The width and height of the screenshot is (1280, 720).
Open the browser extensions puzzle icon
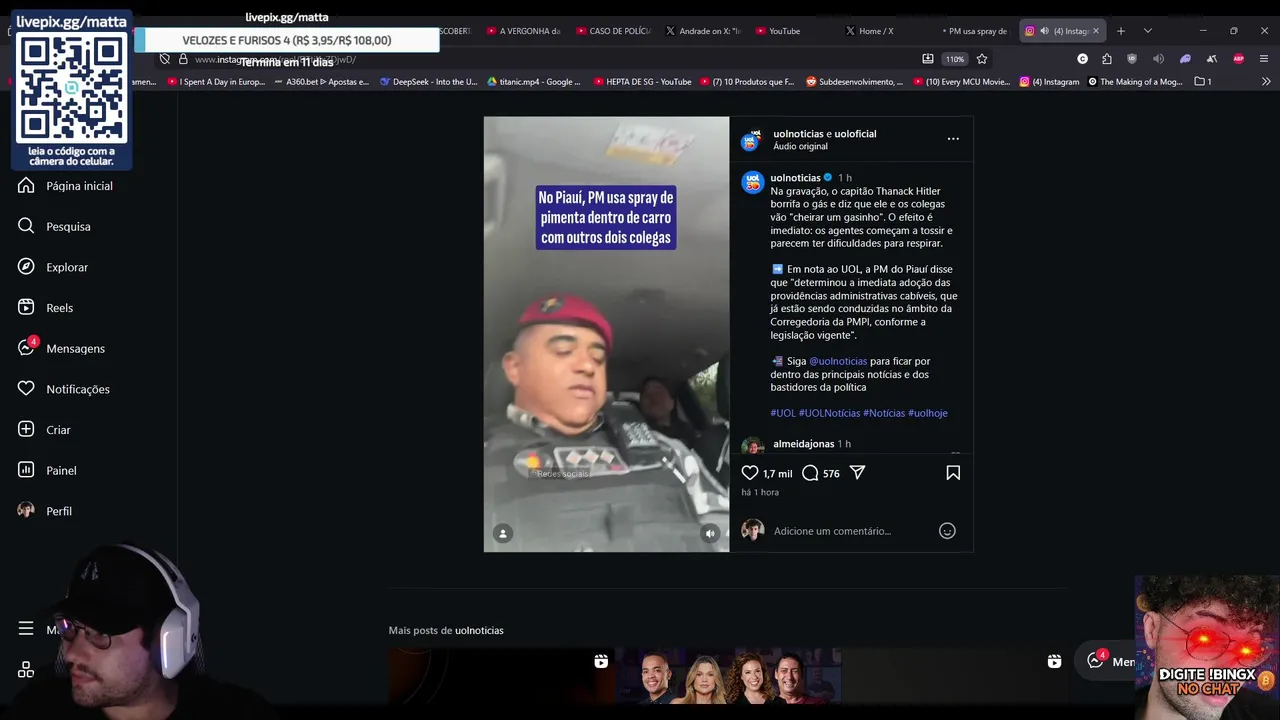tap(1107, 59)
